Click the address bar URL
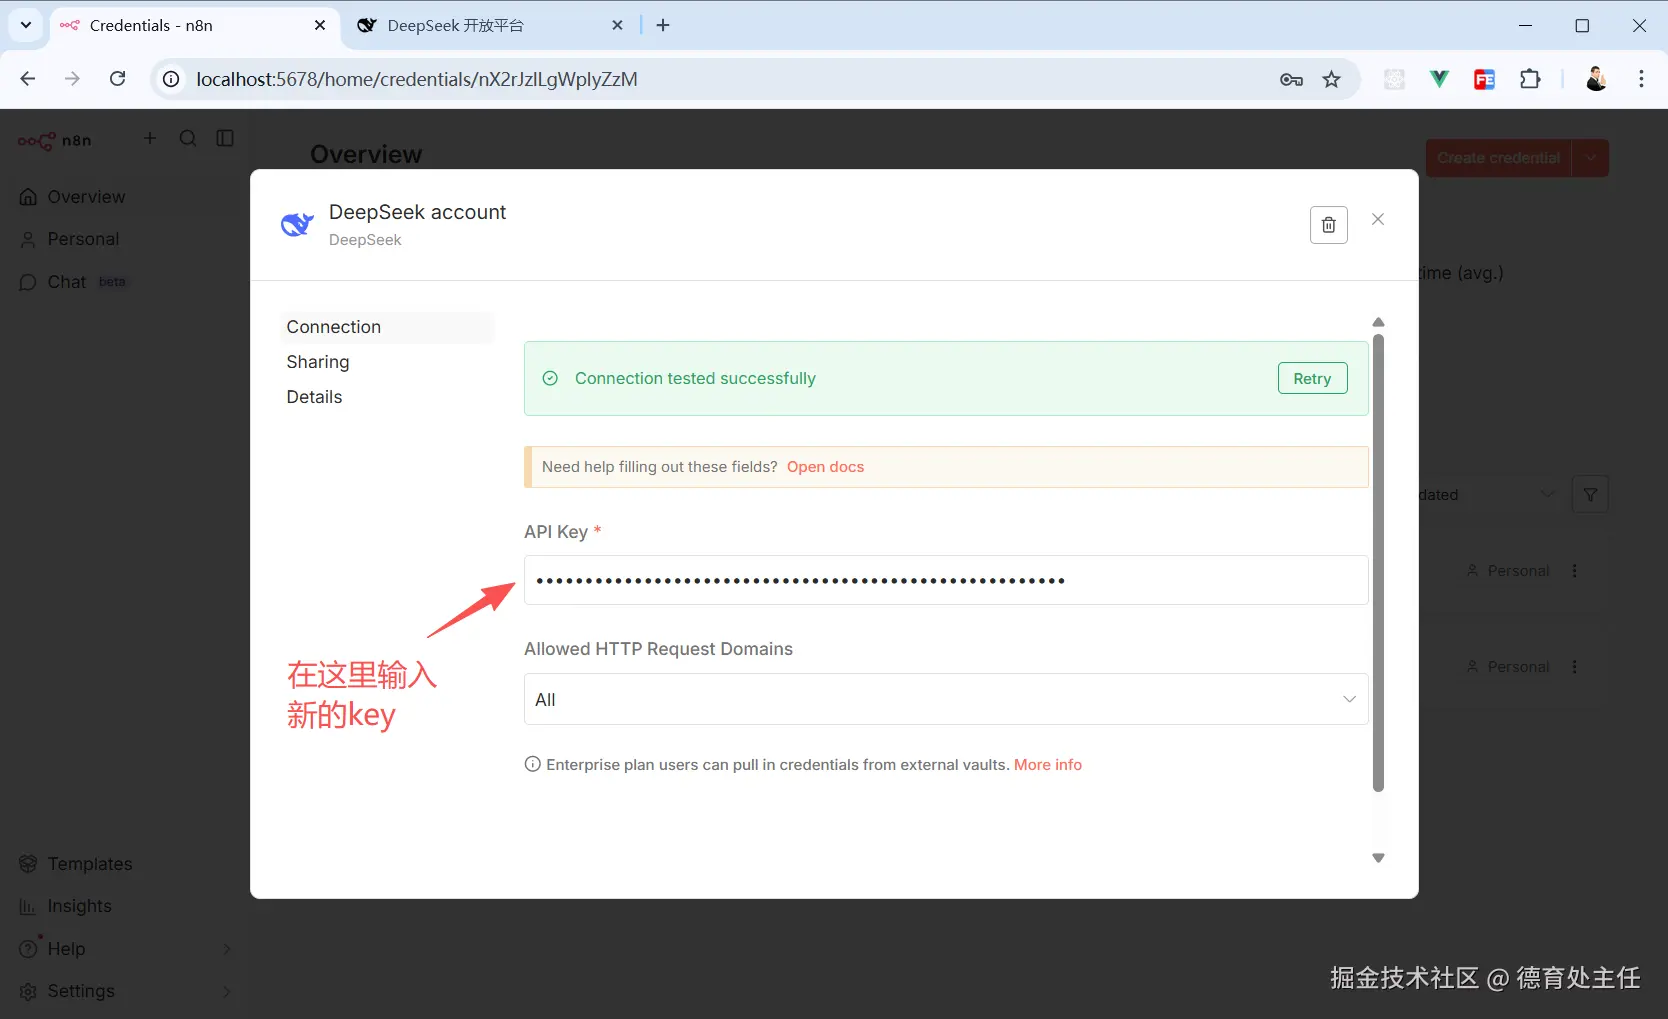Screen dimensions: 1668x1019 pos(417,79)
